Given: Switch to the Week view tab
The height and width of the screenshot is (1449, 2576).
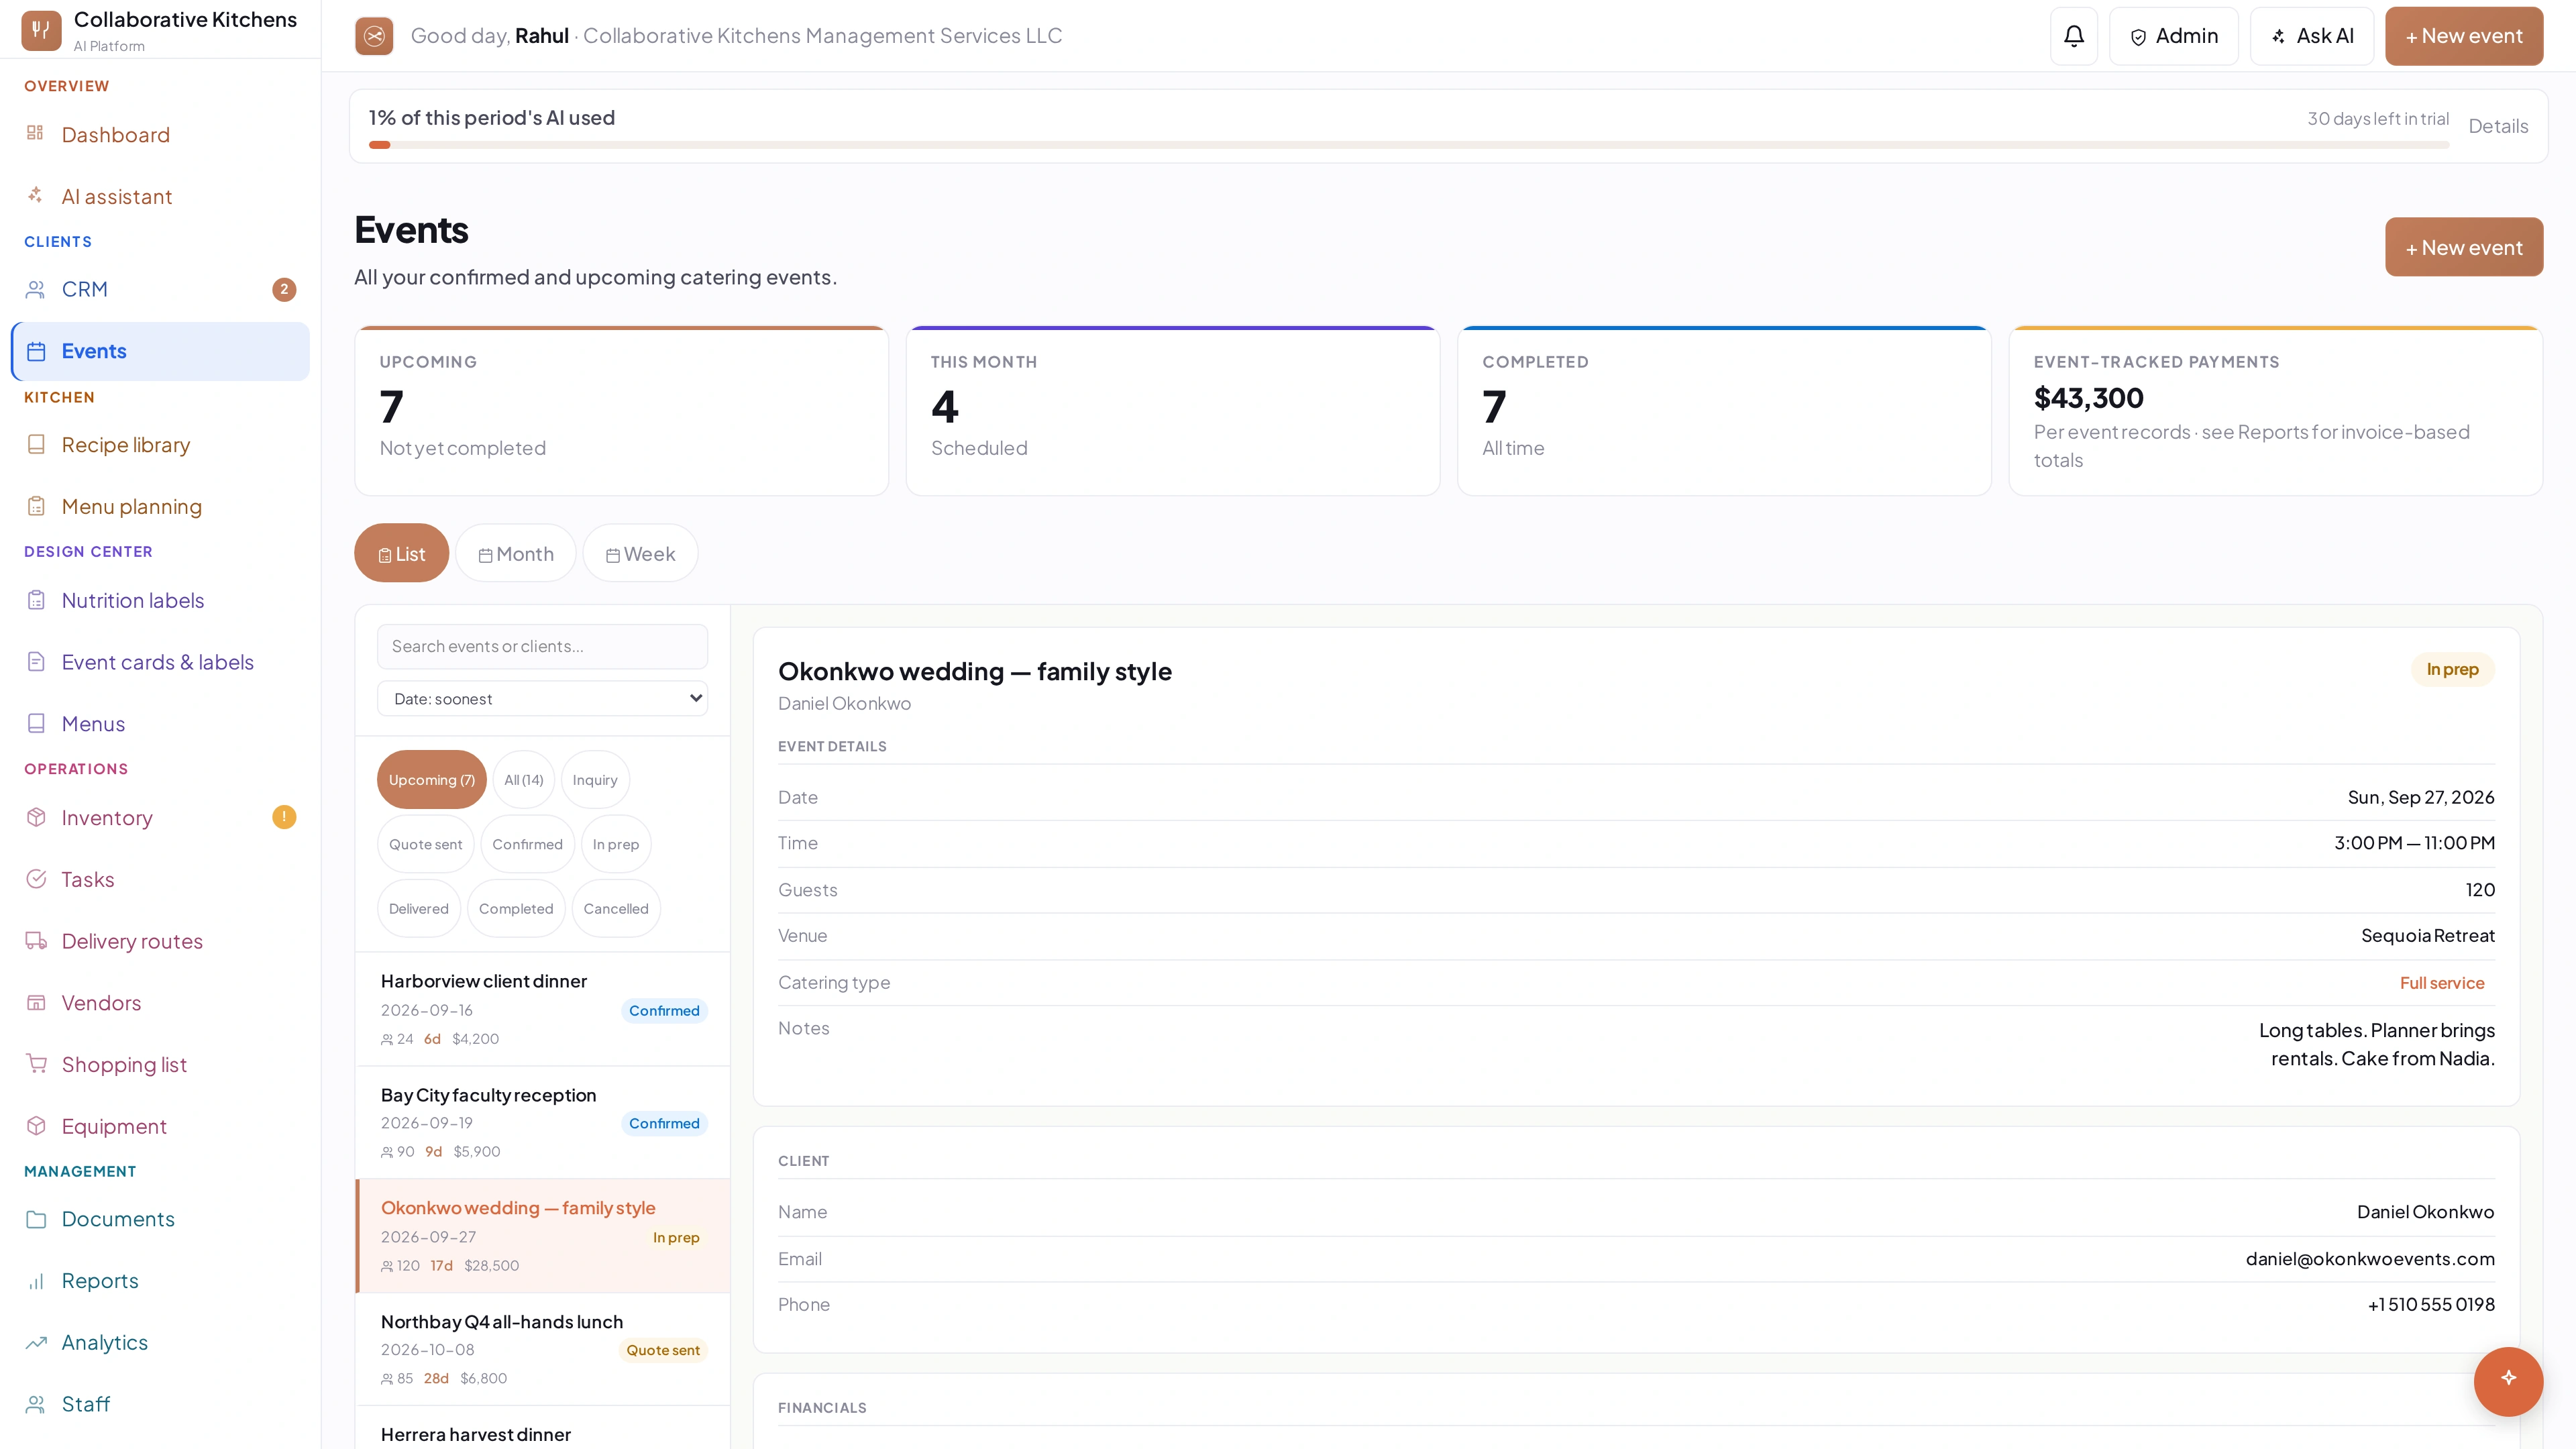Looking at the screenshot, I should point(640,553).
